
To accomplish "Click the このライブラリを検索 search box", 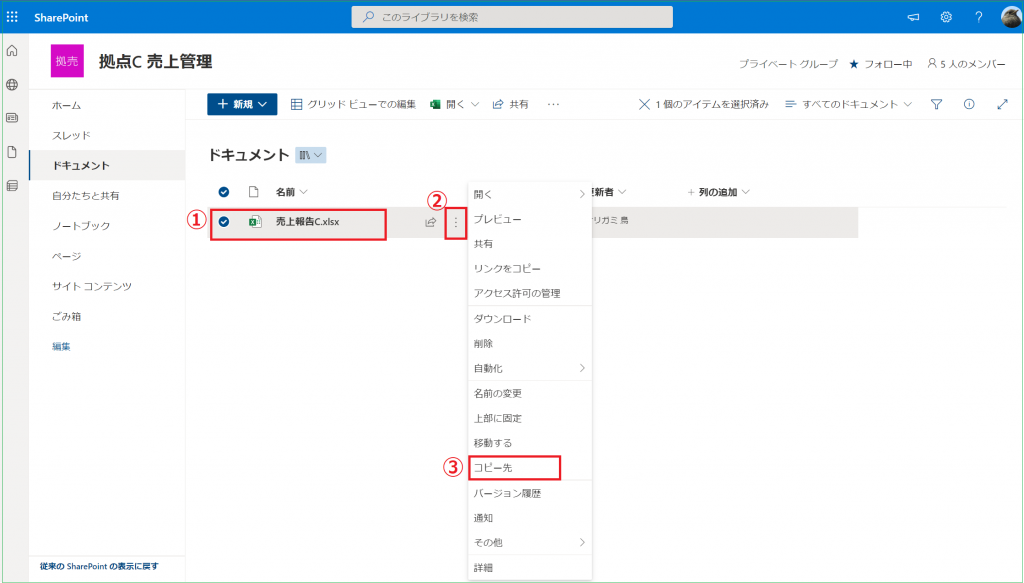I will click(510, 17).
